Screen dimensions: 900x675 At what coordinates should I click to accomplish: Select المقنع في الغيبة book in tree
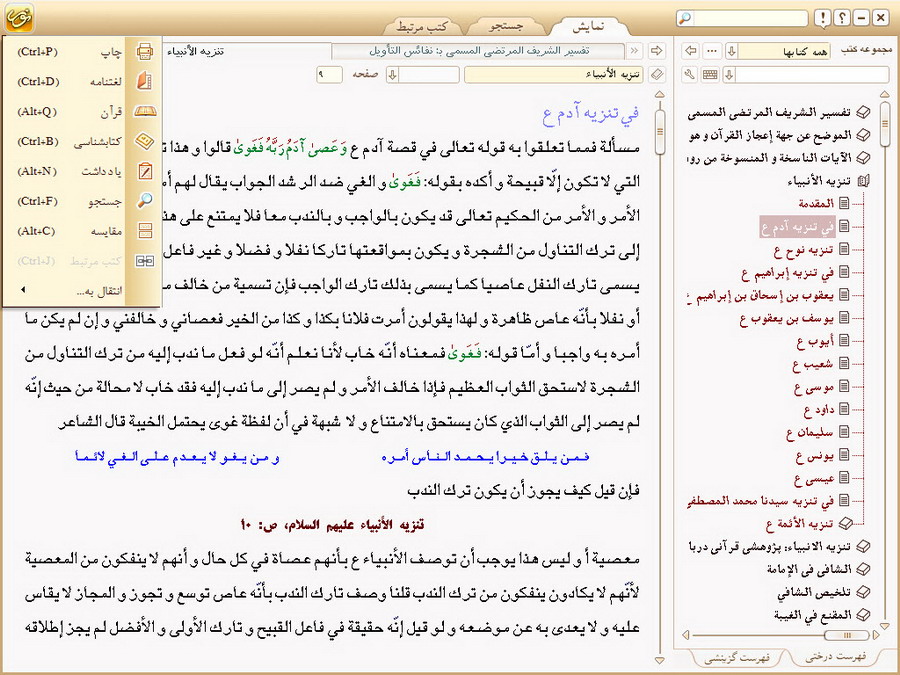click(812, 615)
